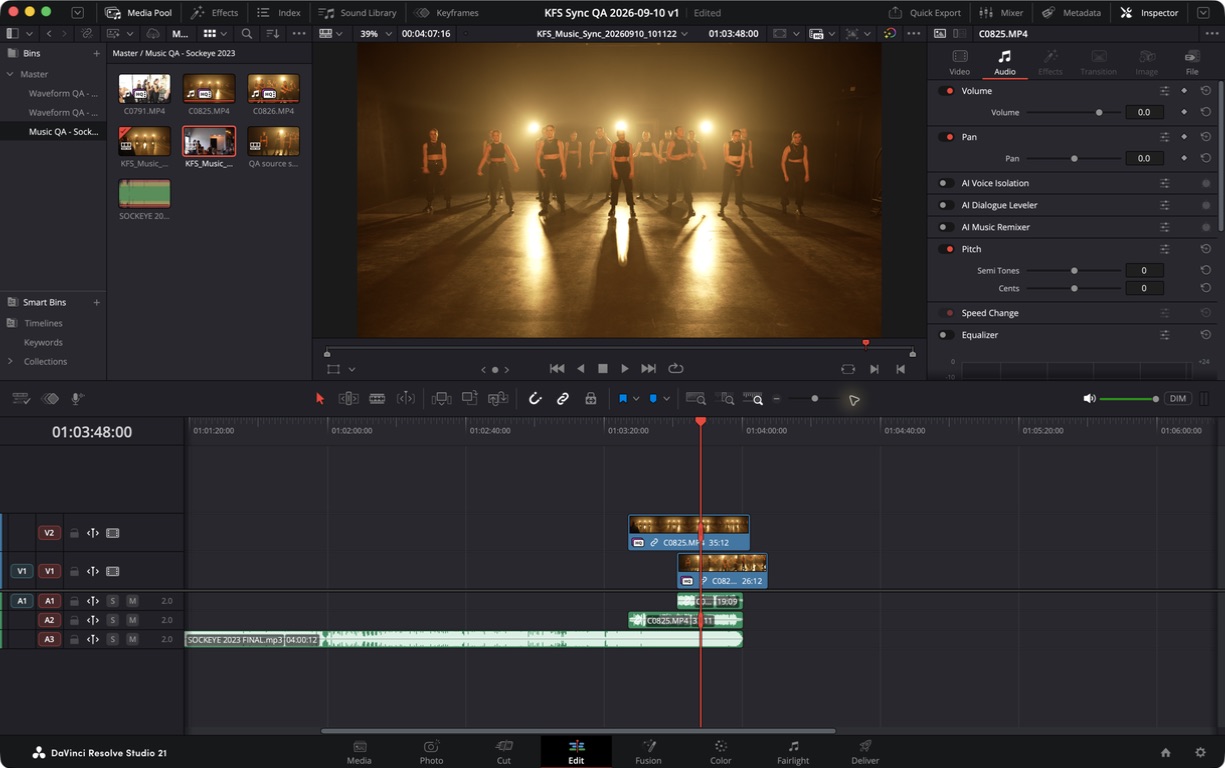Screen dimensions: 1225x768
Task: Toggle Linked Selection chain icon
Action: pos(563,398)
